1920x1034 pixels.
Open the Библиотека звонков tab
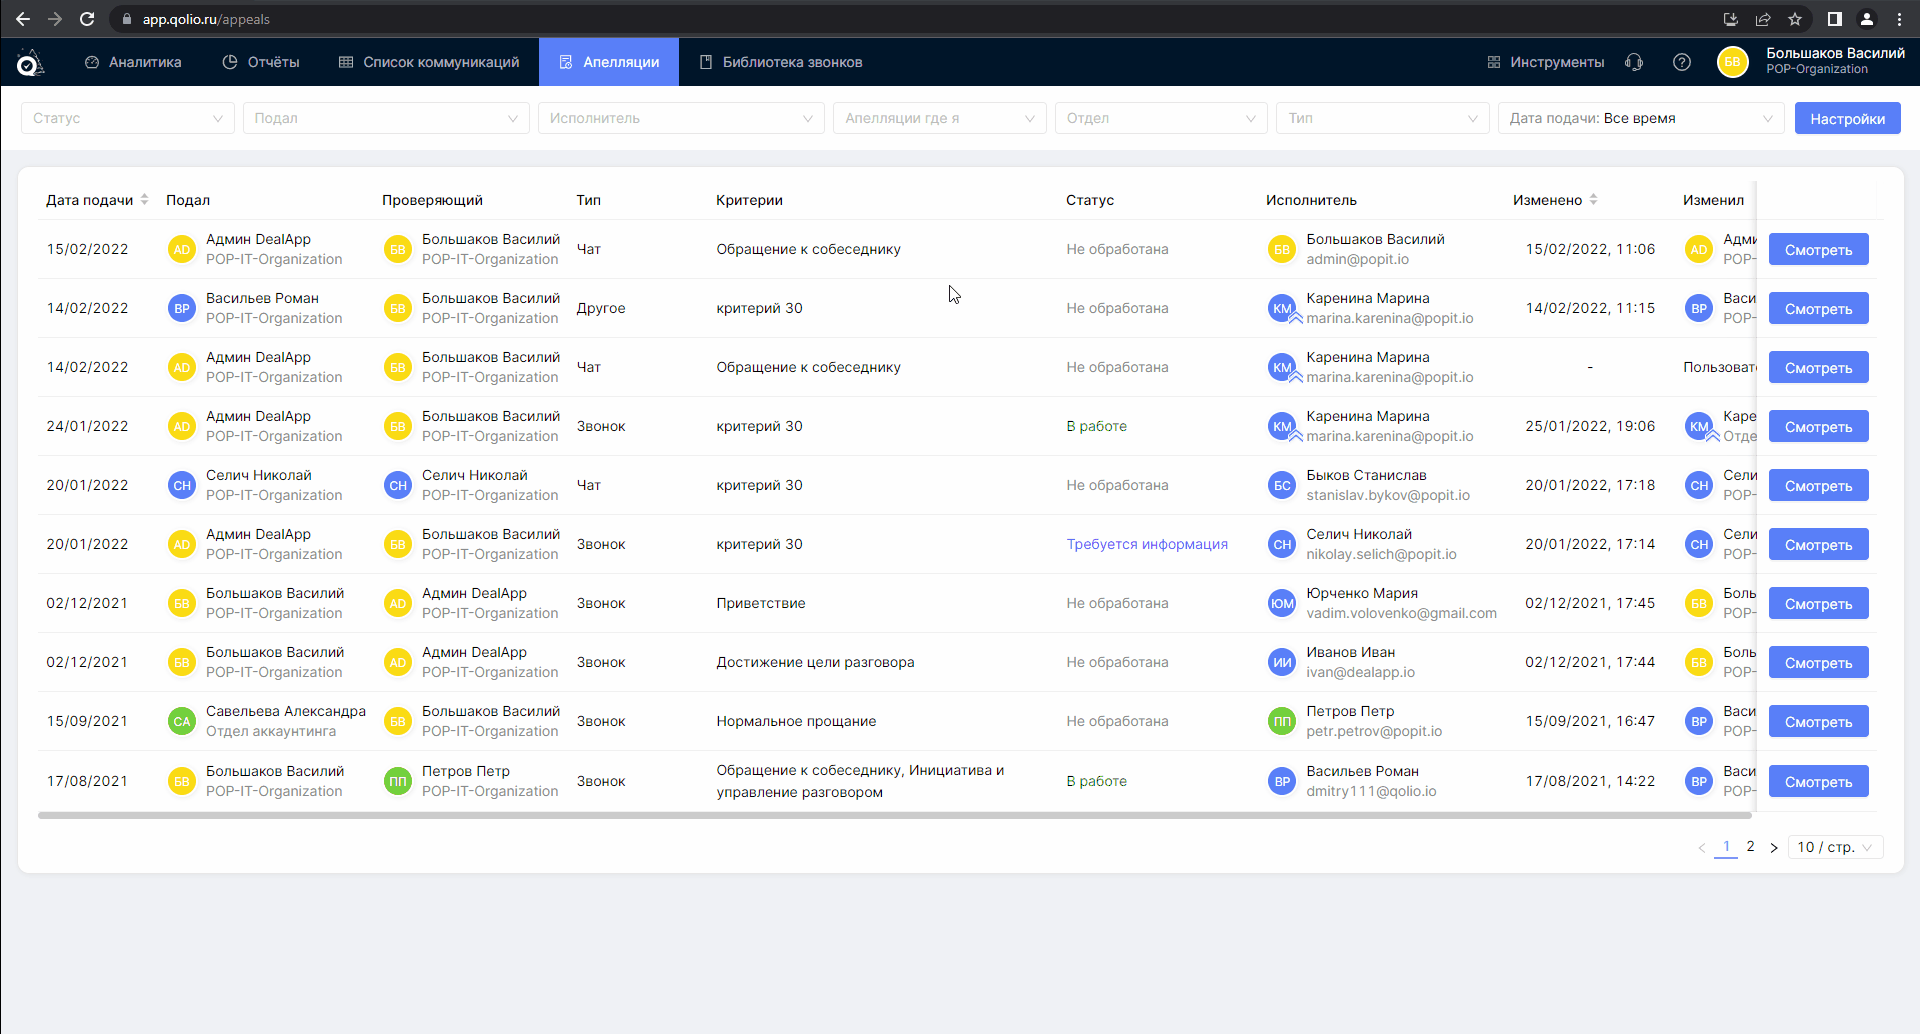pyautogui.click(x=780, y=62)
